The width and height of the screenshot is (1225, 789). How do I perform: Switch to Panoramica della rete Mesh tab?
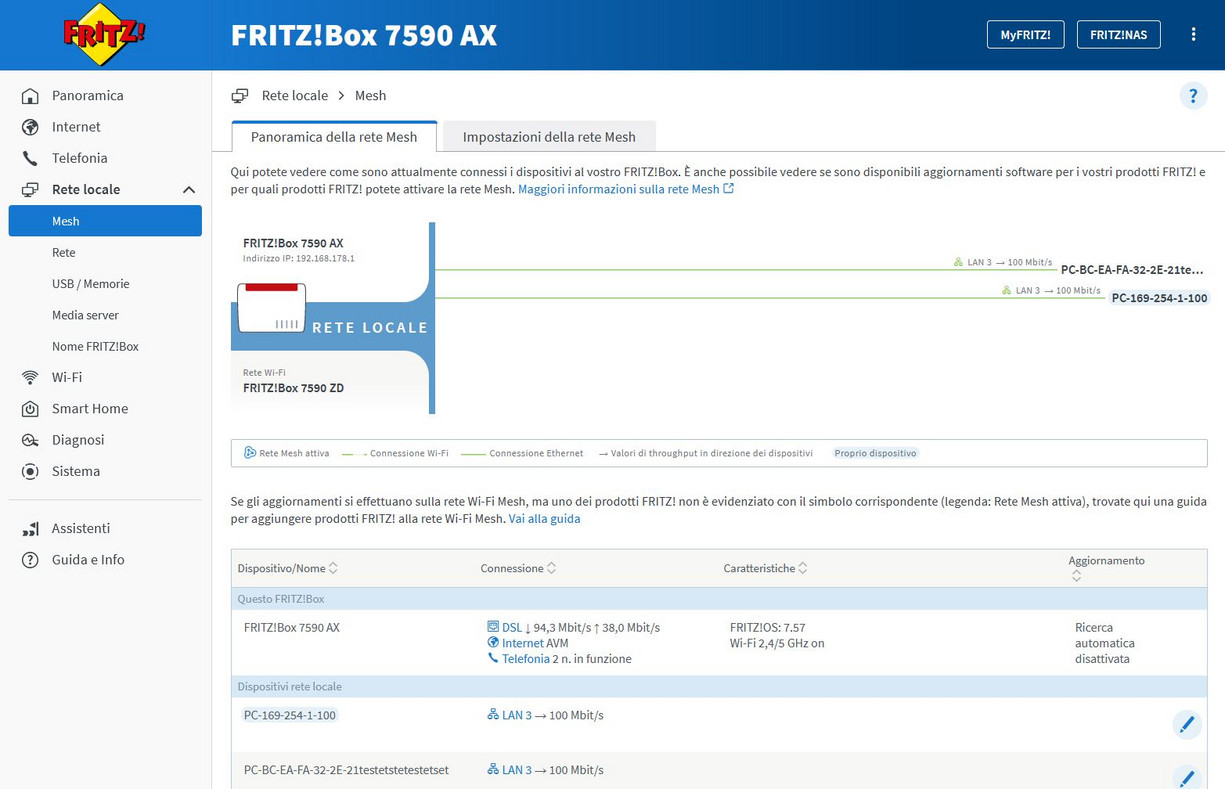[334, 137]
